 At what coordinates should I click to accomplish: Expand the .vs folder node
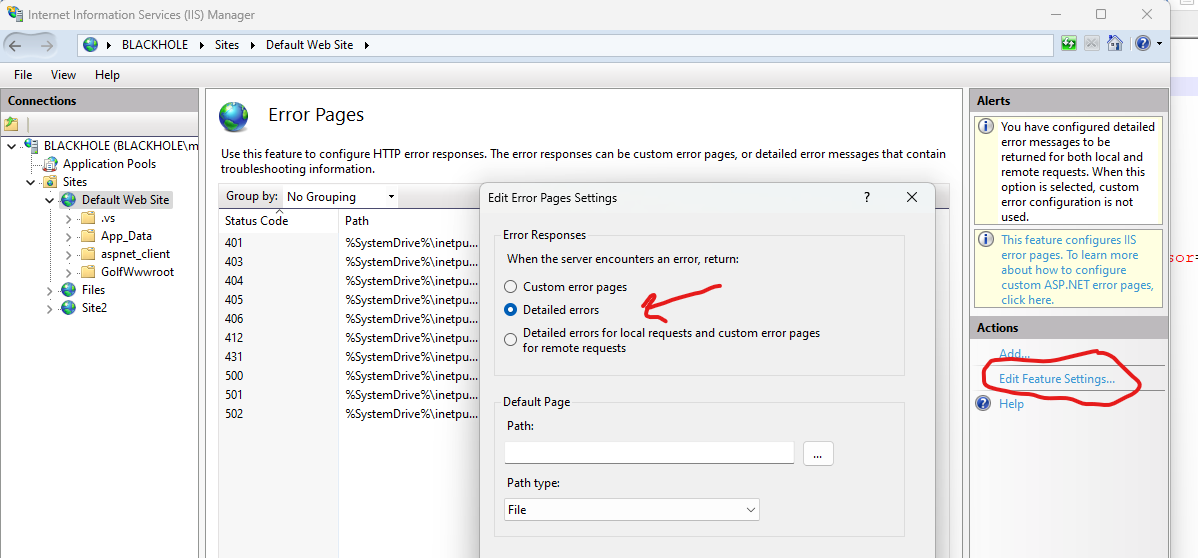coord(68,219)
